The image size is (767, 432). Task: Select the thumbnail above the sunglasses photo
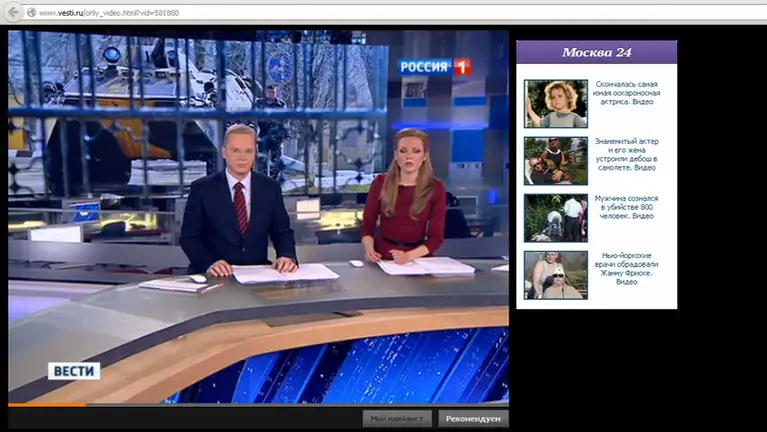(x=555, y=217)
